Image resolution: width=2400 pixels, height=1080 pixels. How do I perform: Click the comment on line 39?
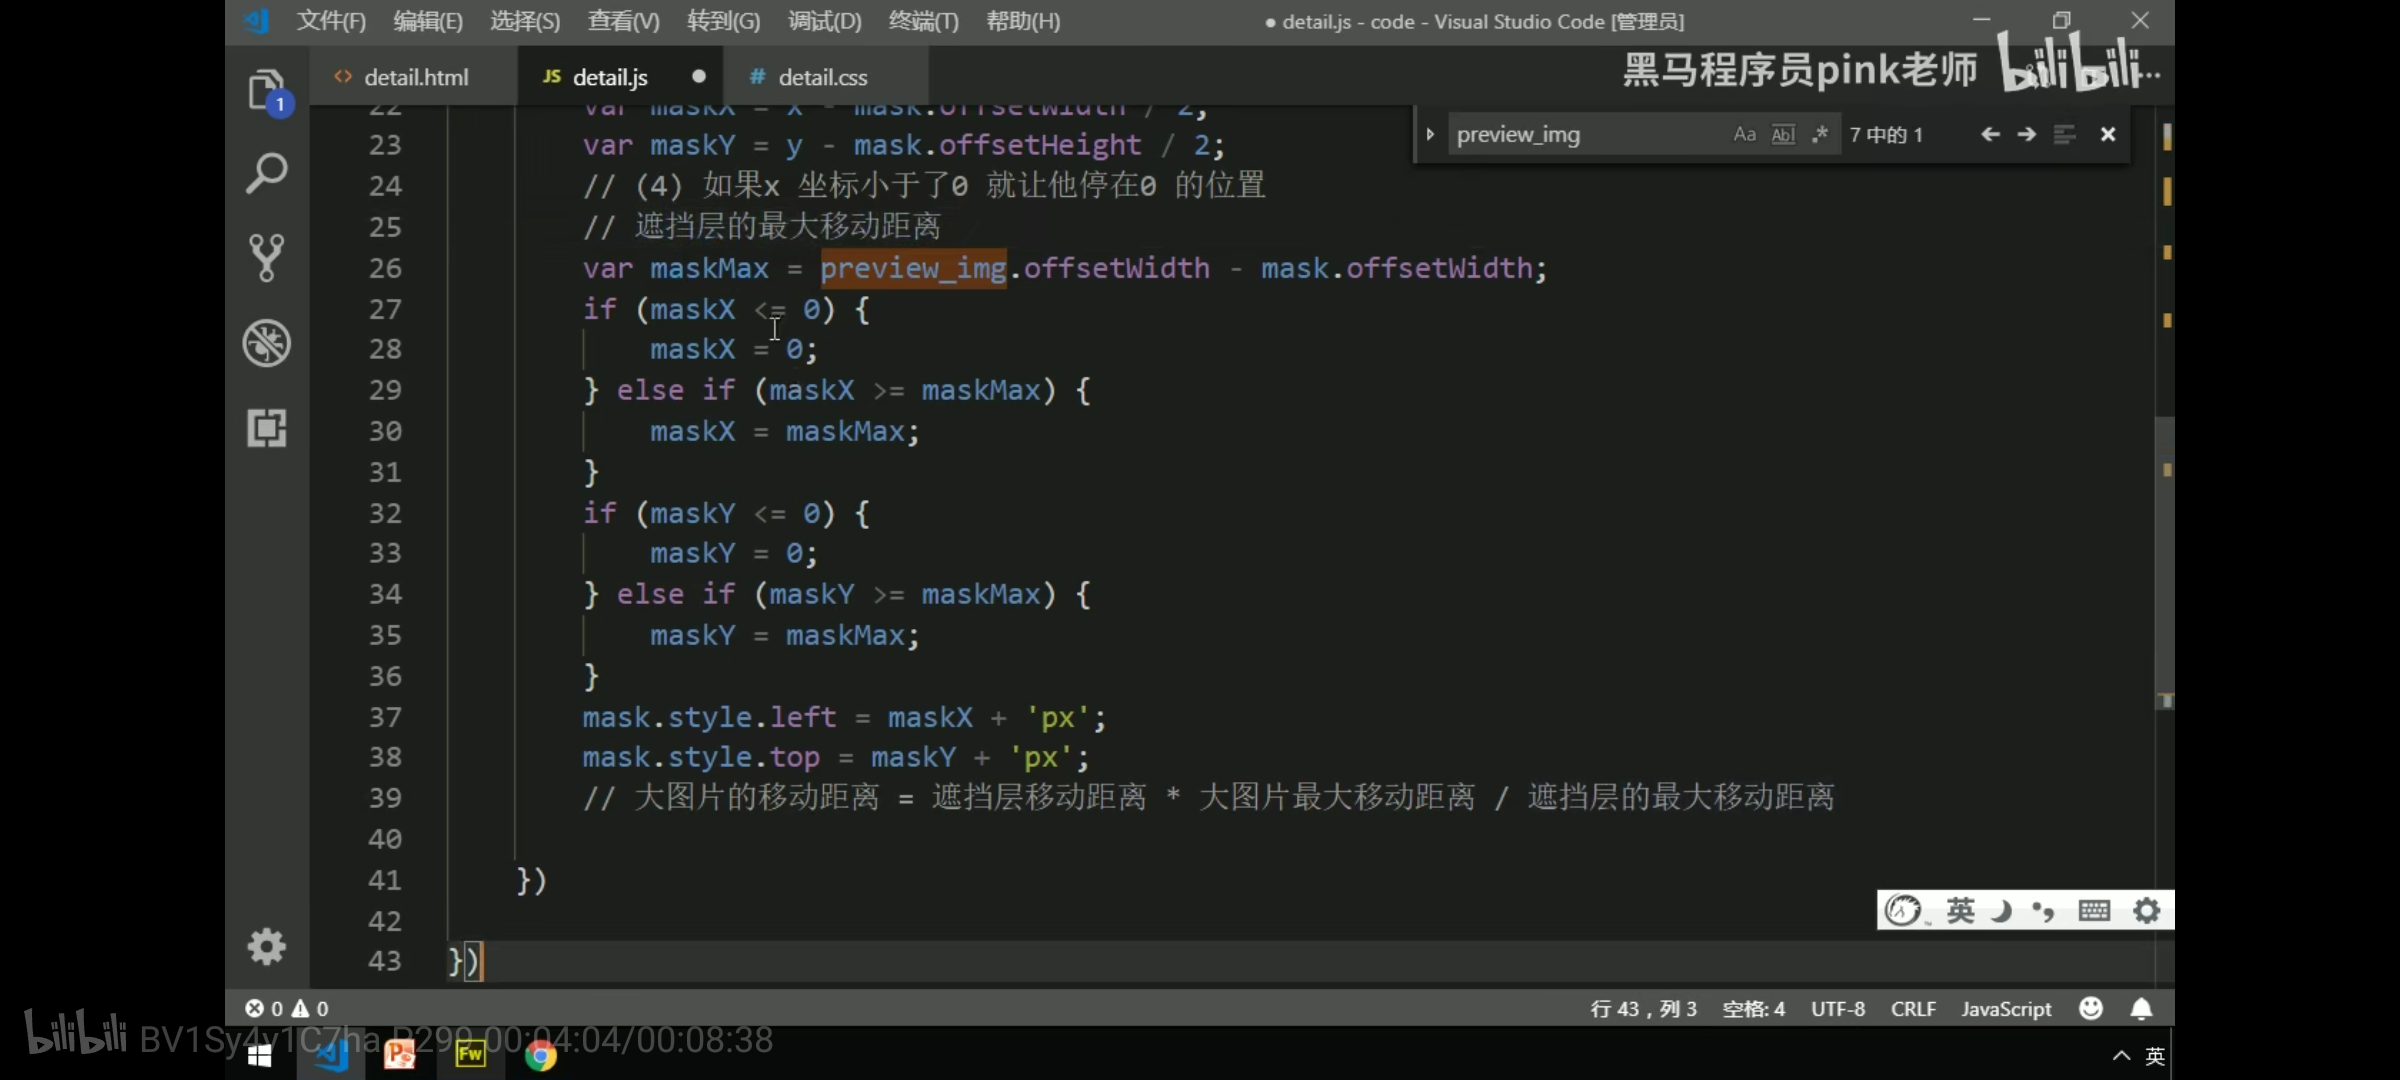coord(1209,797)
